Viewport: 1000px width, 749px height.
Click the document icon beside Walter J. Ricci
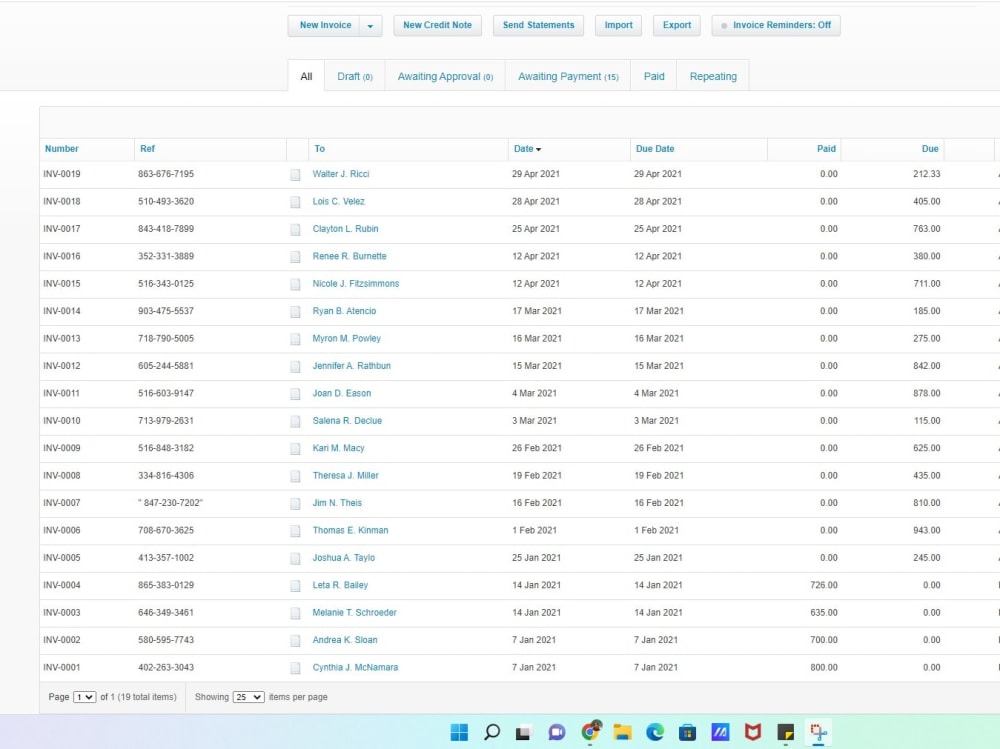point(295,173)
